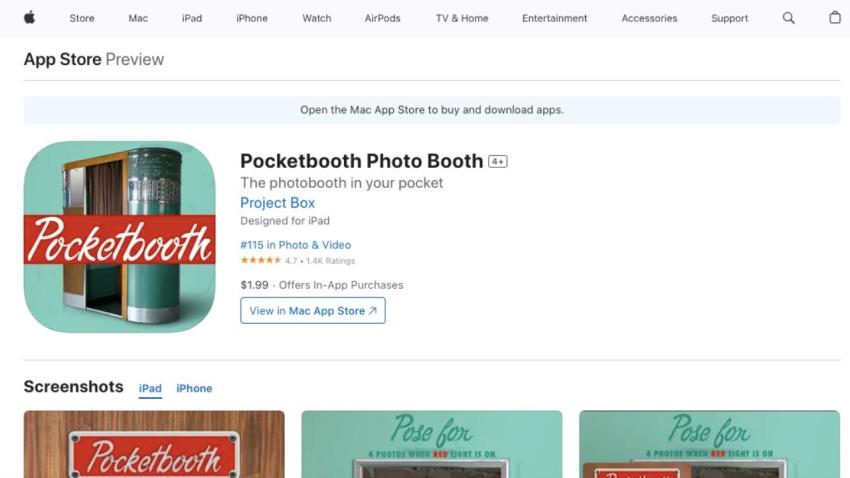Click the 'Designed for iPad' text
The image size is (850, 478).
click(x=285, y=221)
